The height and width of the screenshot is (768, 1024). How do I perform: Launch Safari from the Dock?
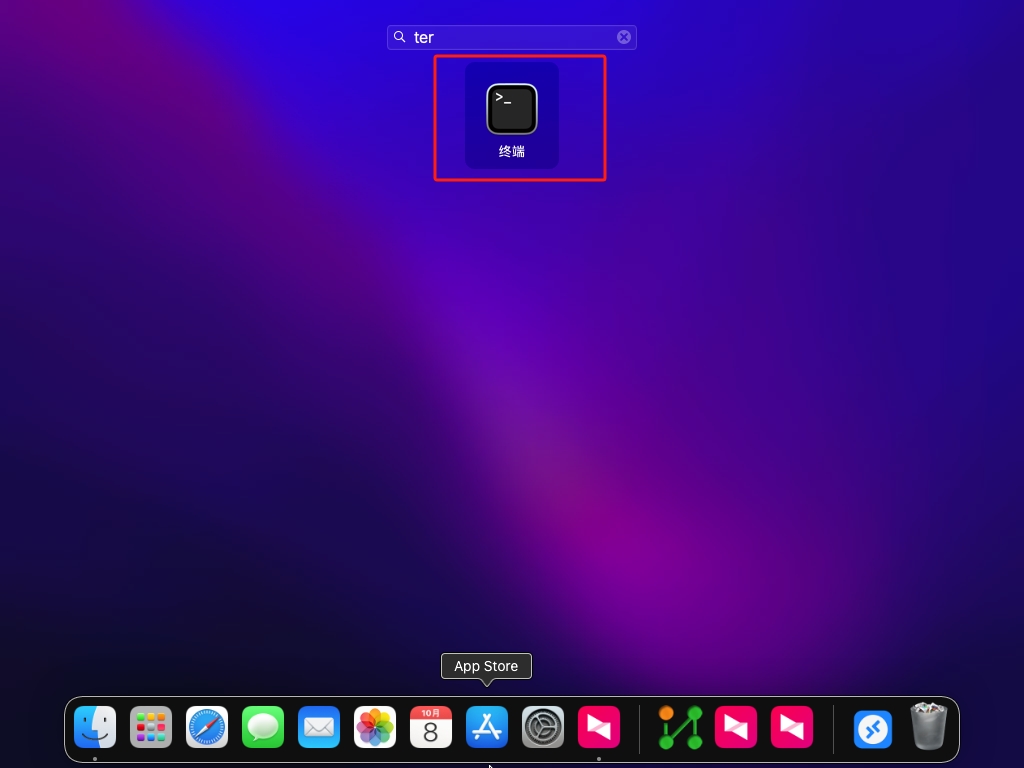click(207, 727)
